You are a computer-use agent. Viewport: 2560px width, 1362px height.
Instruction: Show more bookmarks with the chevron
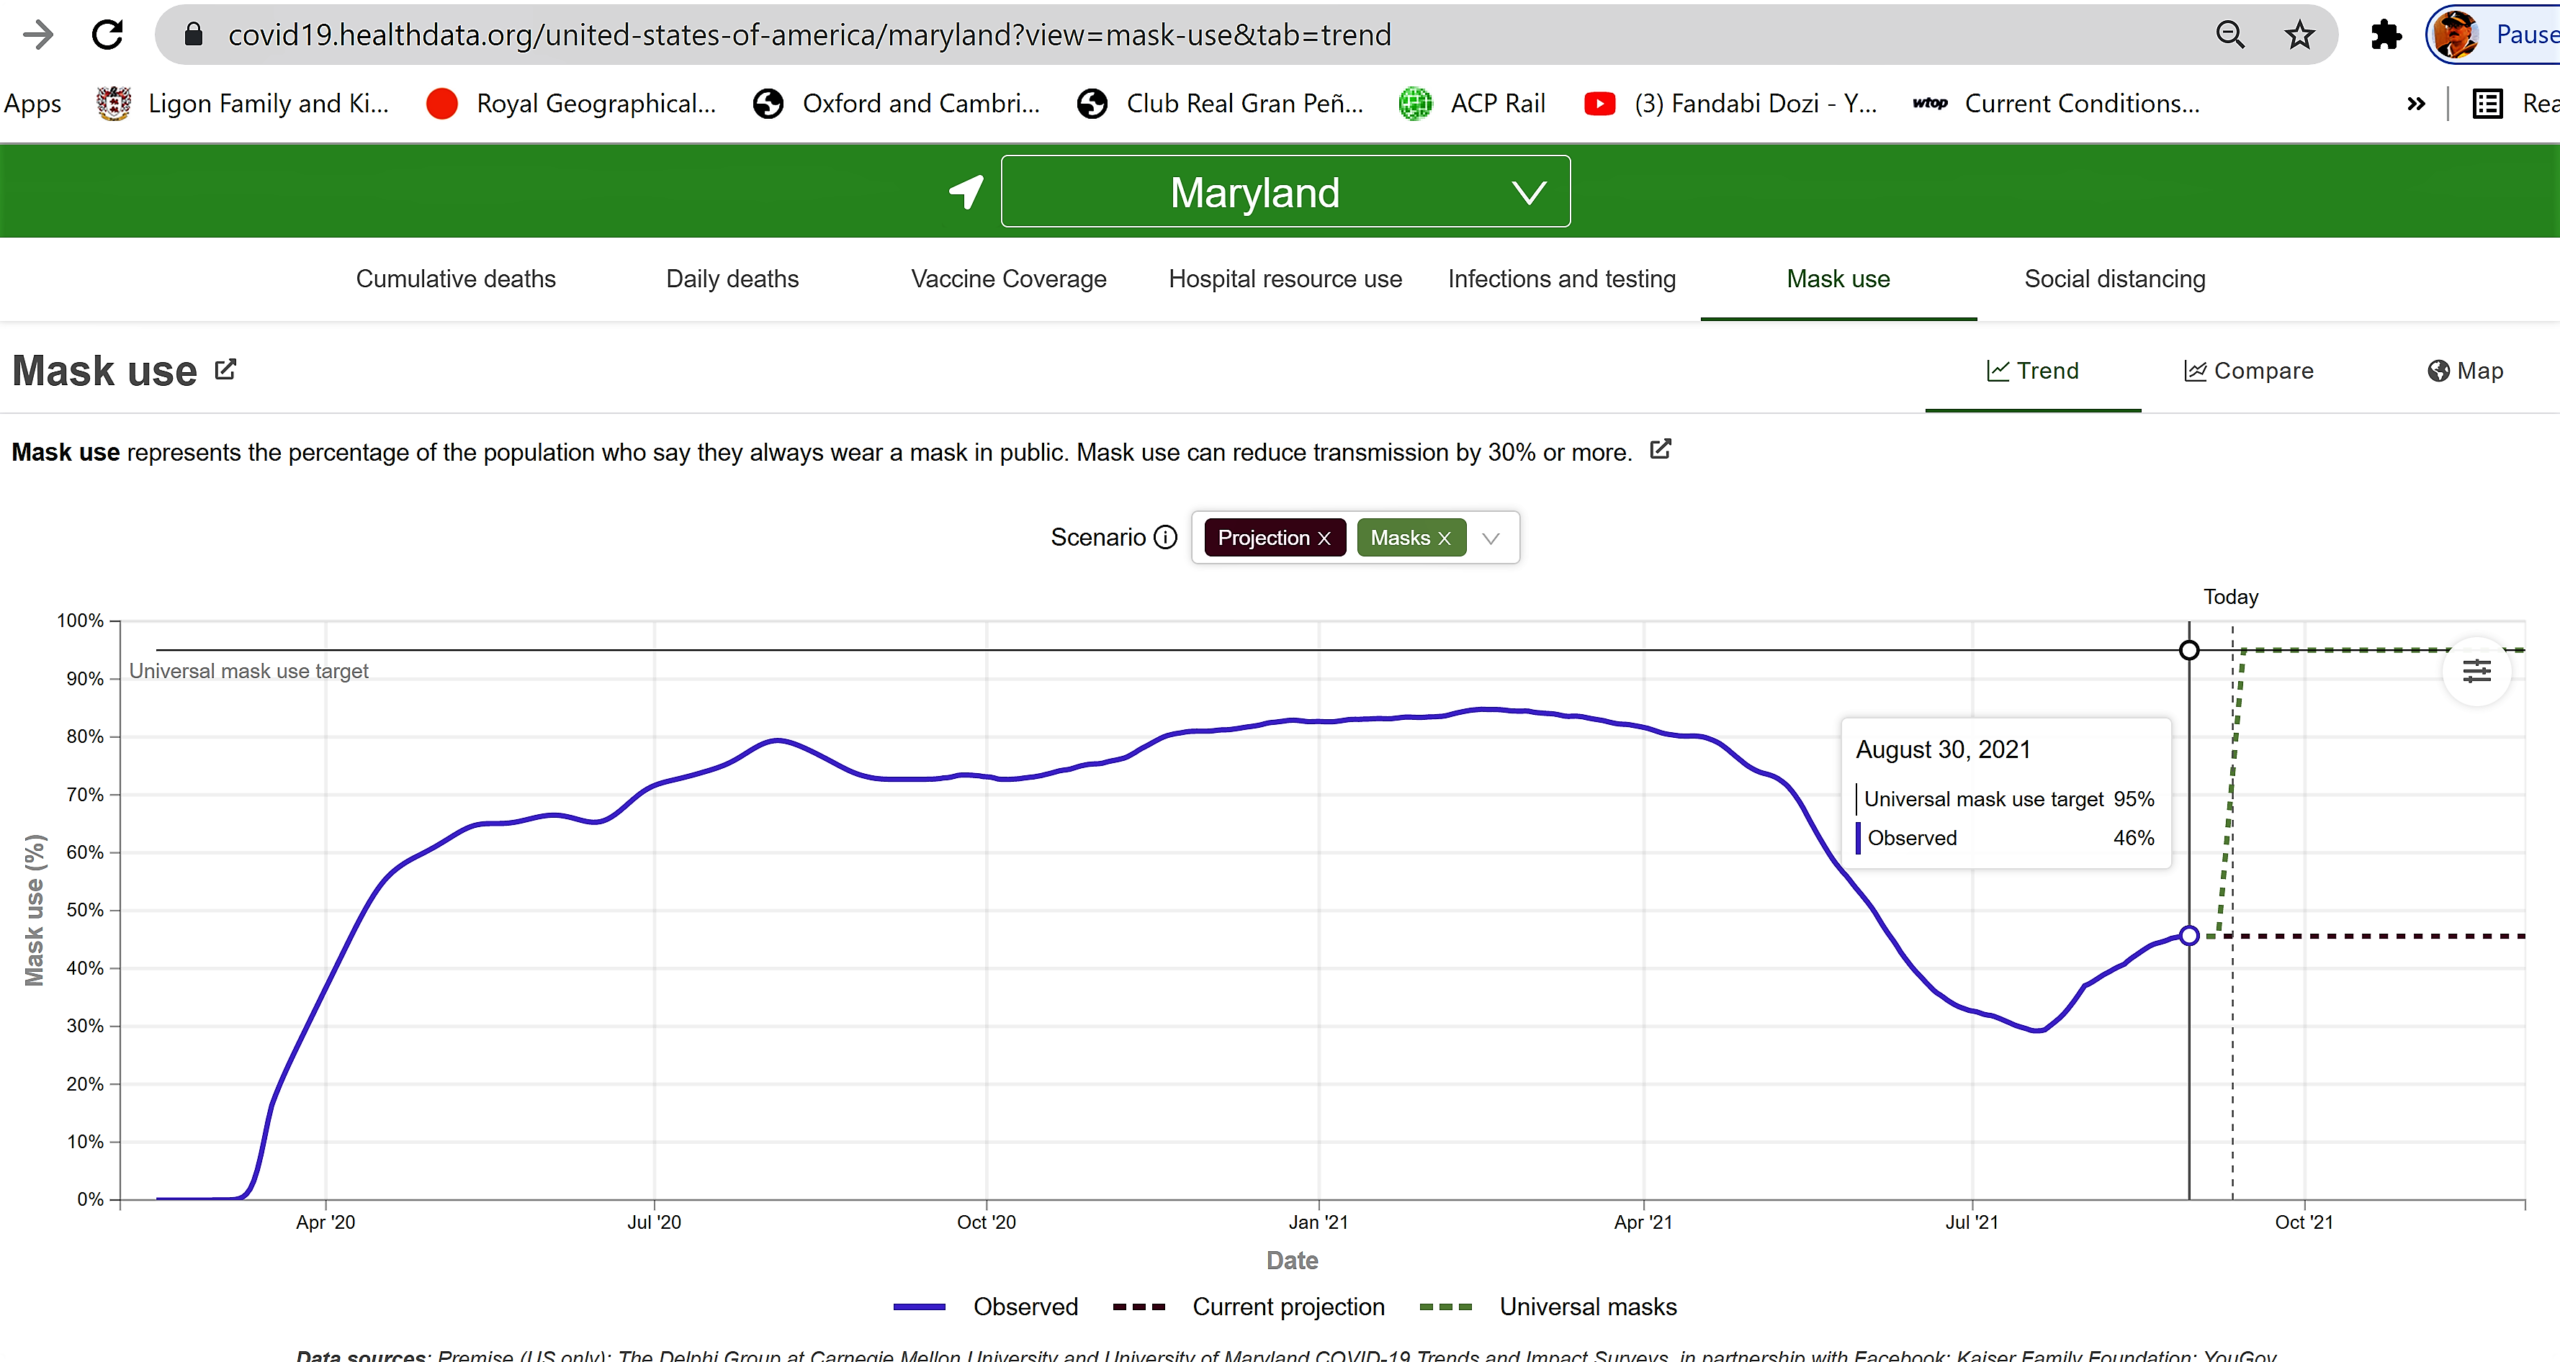click(2415, 104)
